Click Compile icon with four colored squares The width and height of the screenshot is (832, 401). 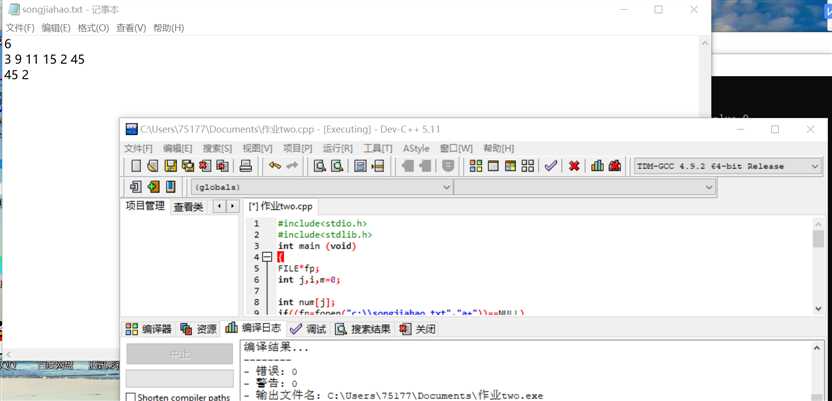476,166
